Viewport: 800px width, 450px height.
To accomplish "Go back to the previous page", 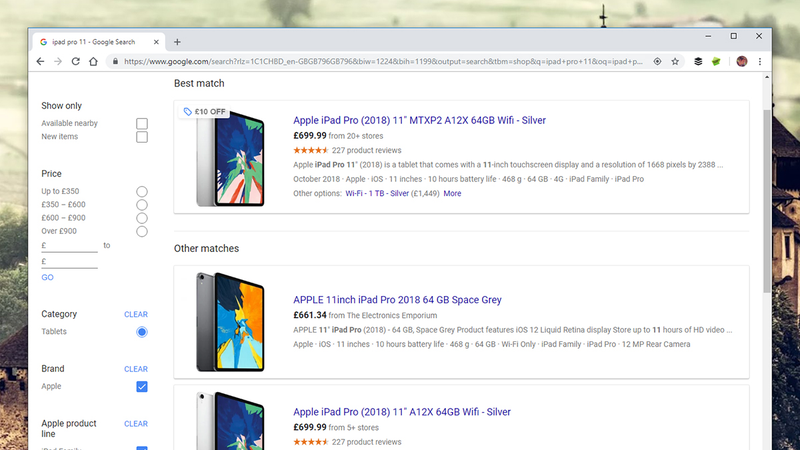I will pyautogui.click(x=40, y=61).
